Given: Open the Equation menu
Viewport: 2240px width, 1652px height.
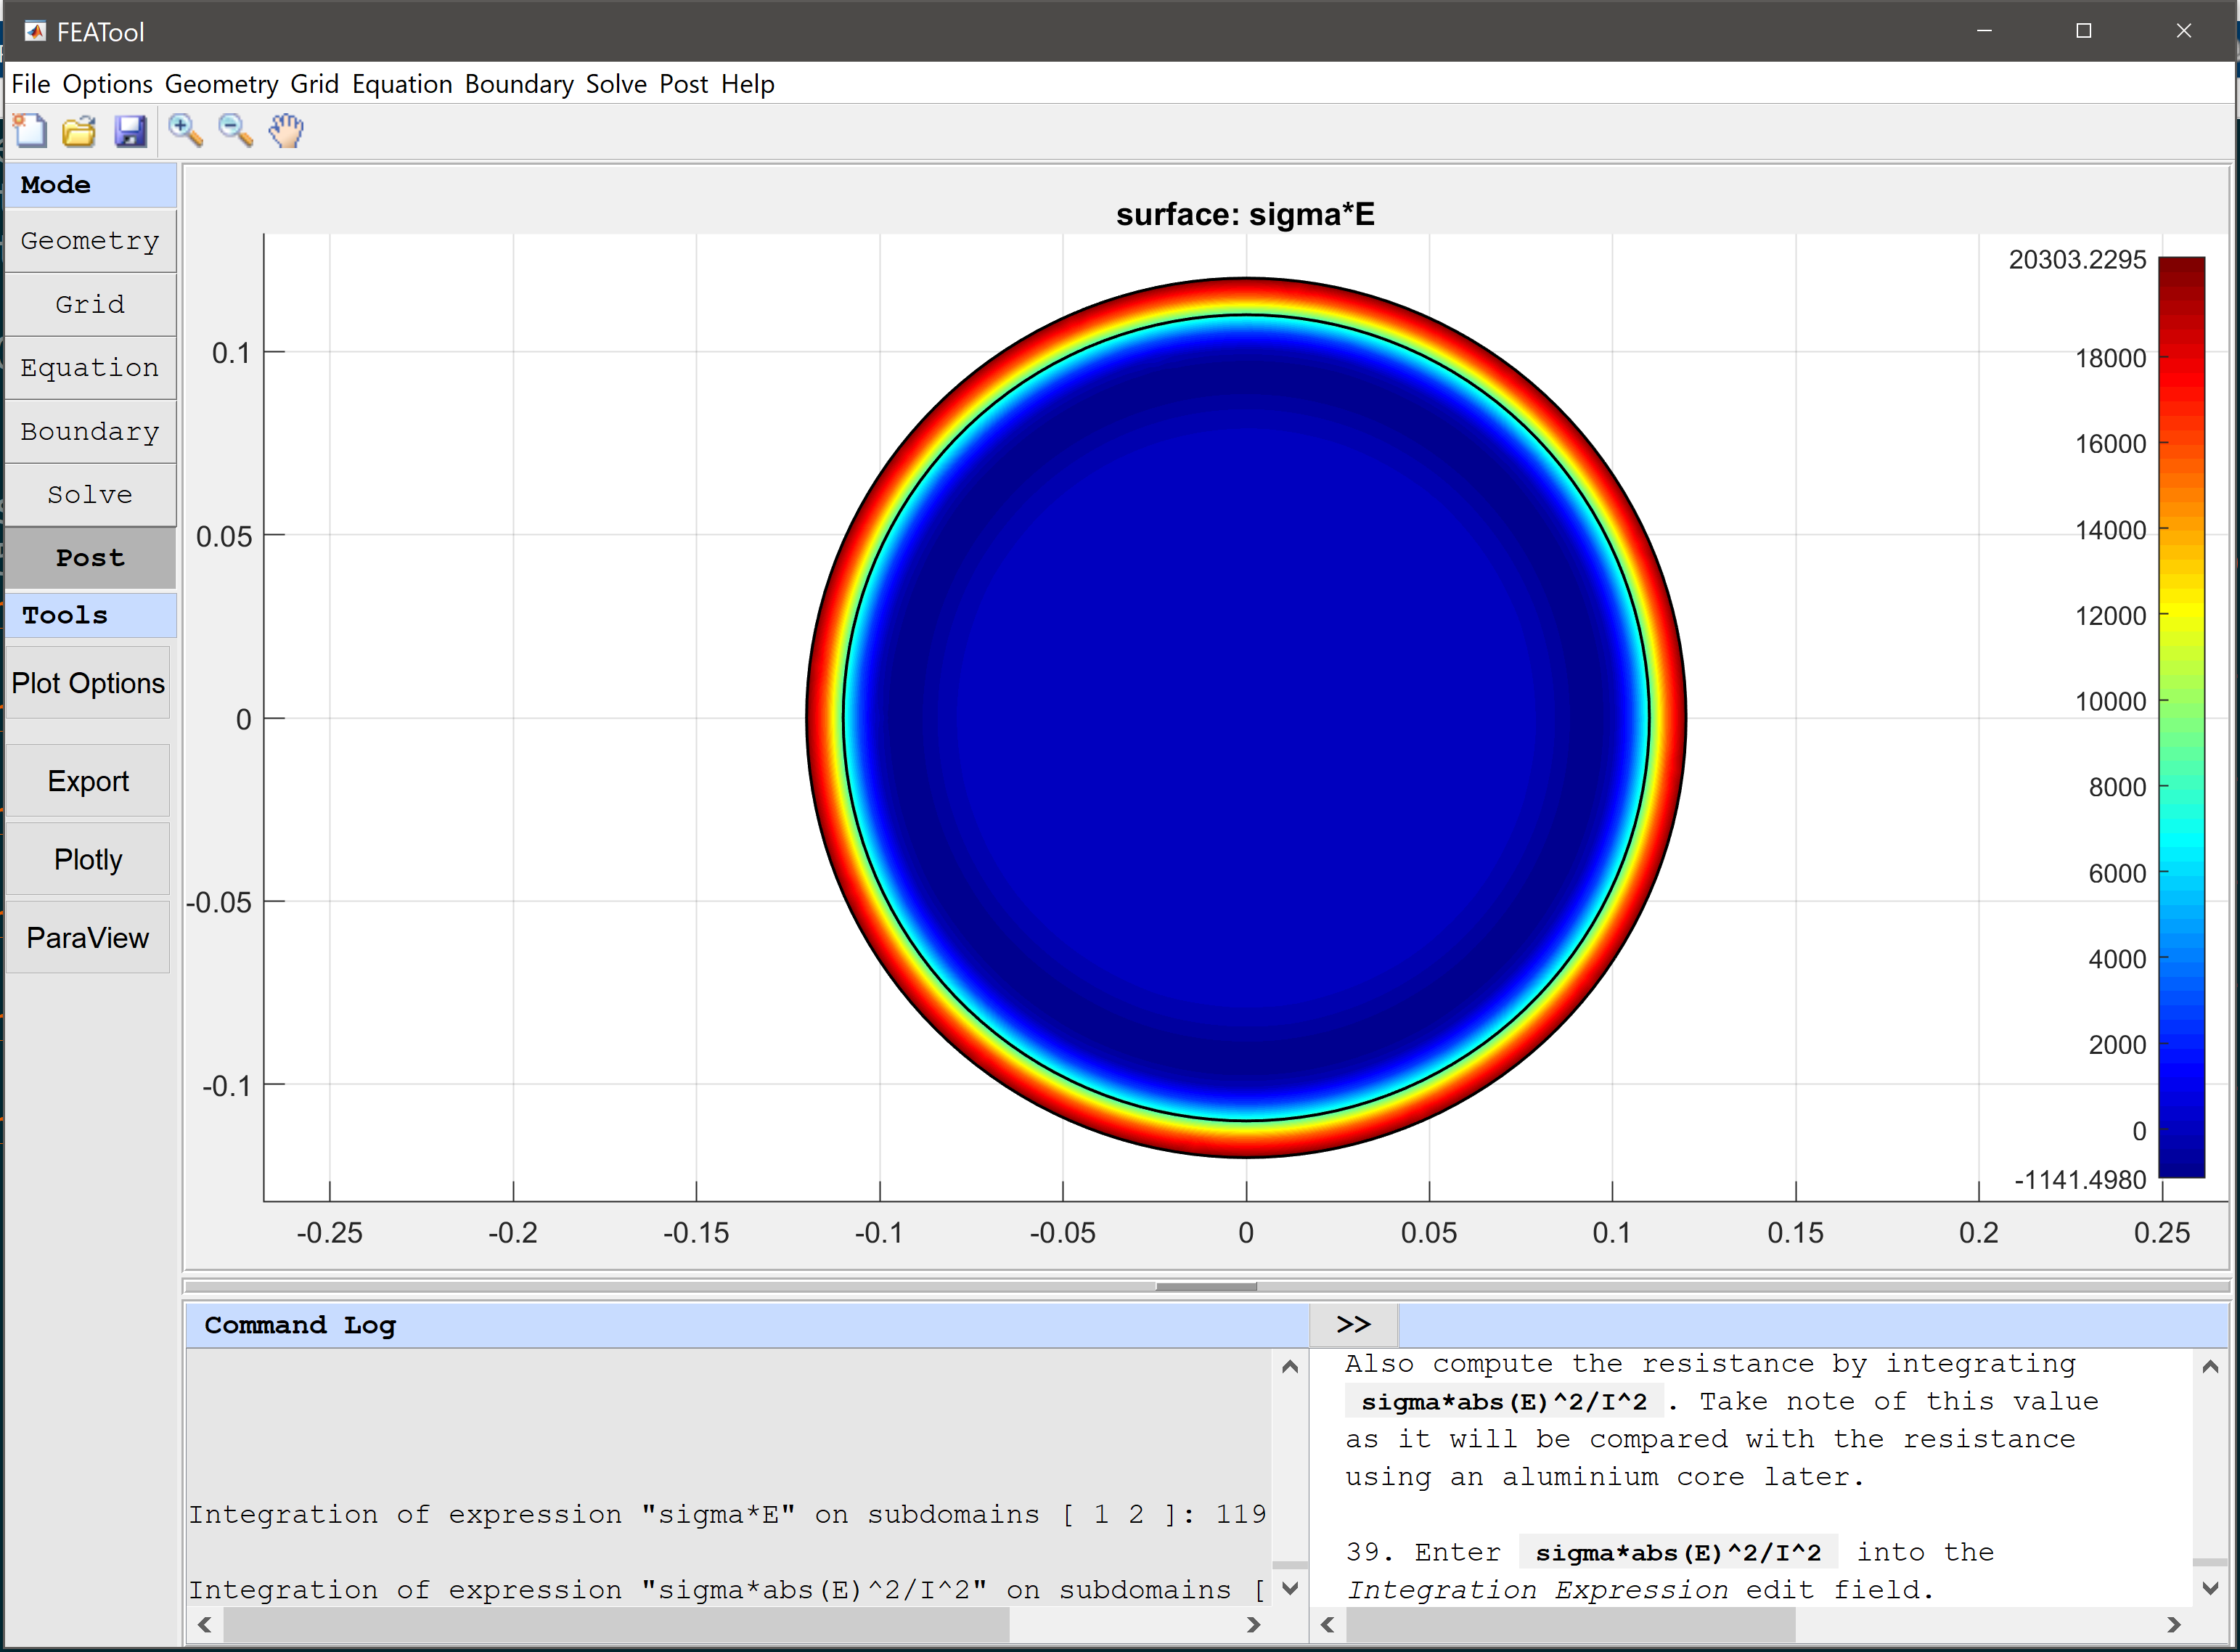Looking at the screenshot, I should pyautogui.click(x=402, y=84).
